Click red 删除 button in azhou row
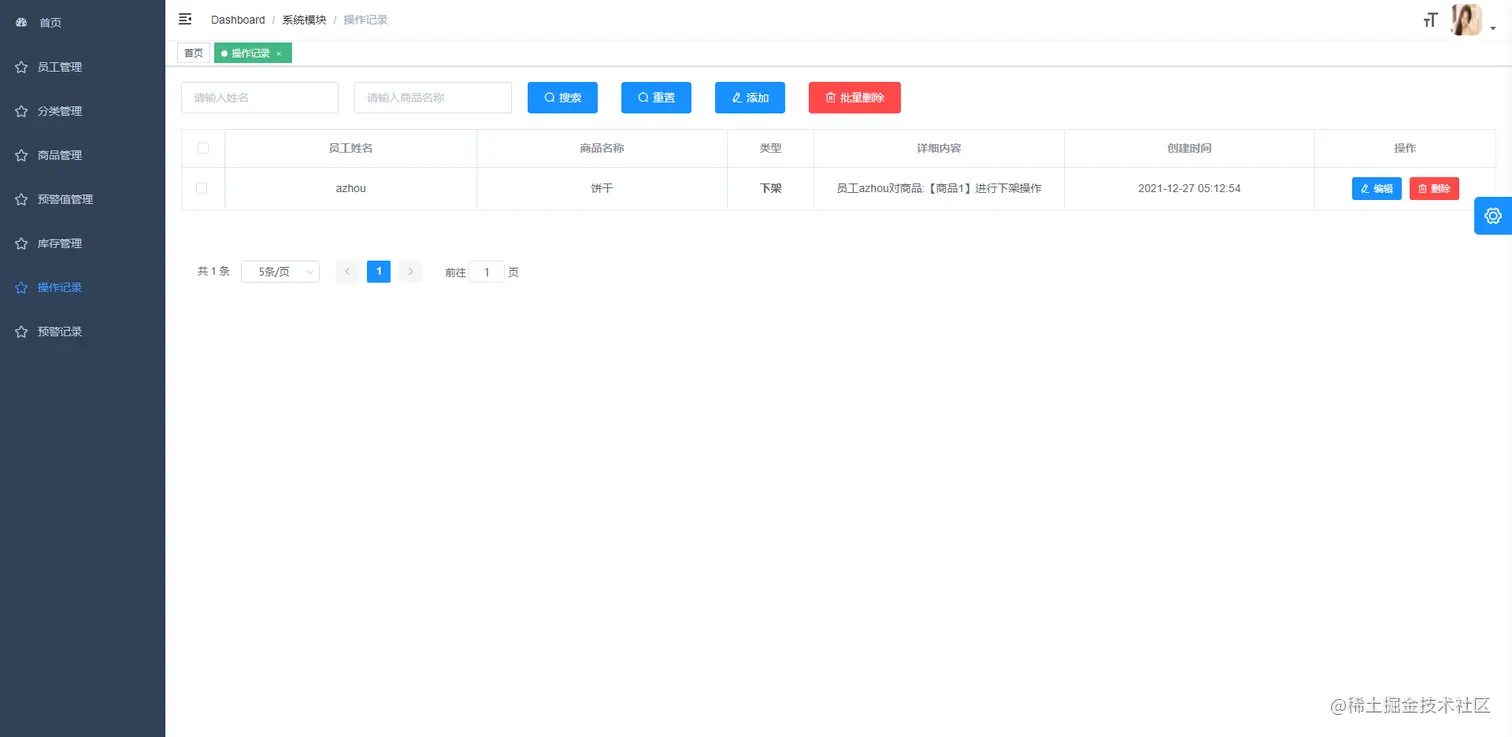 1434,188
